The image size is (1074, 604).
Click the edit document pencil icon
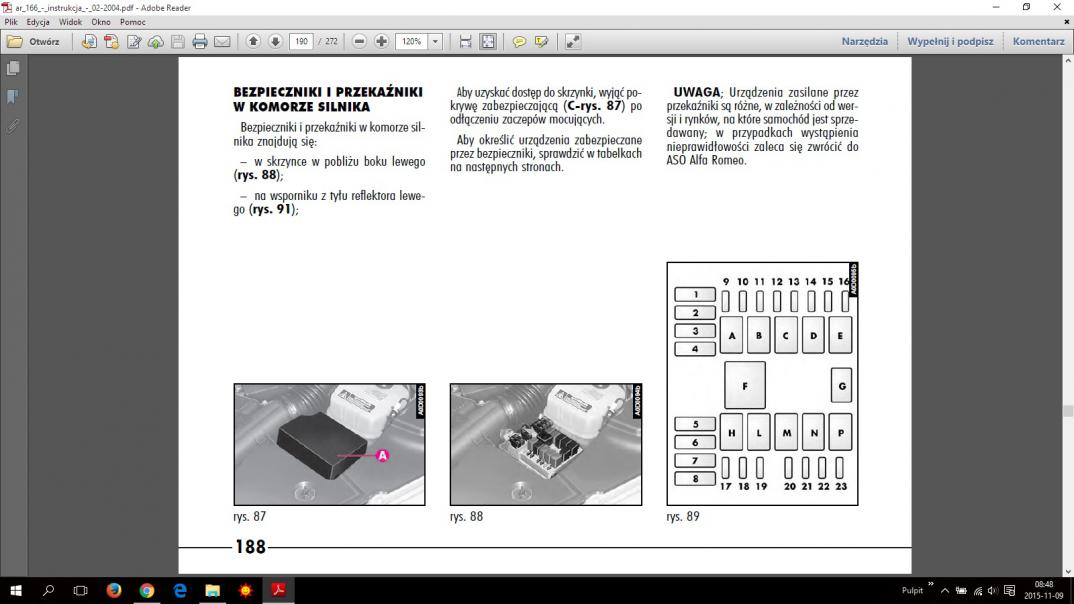tap(134, 42)
